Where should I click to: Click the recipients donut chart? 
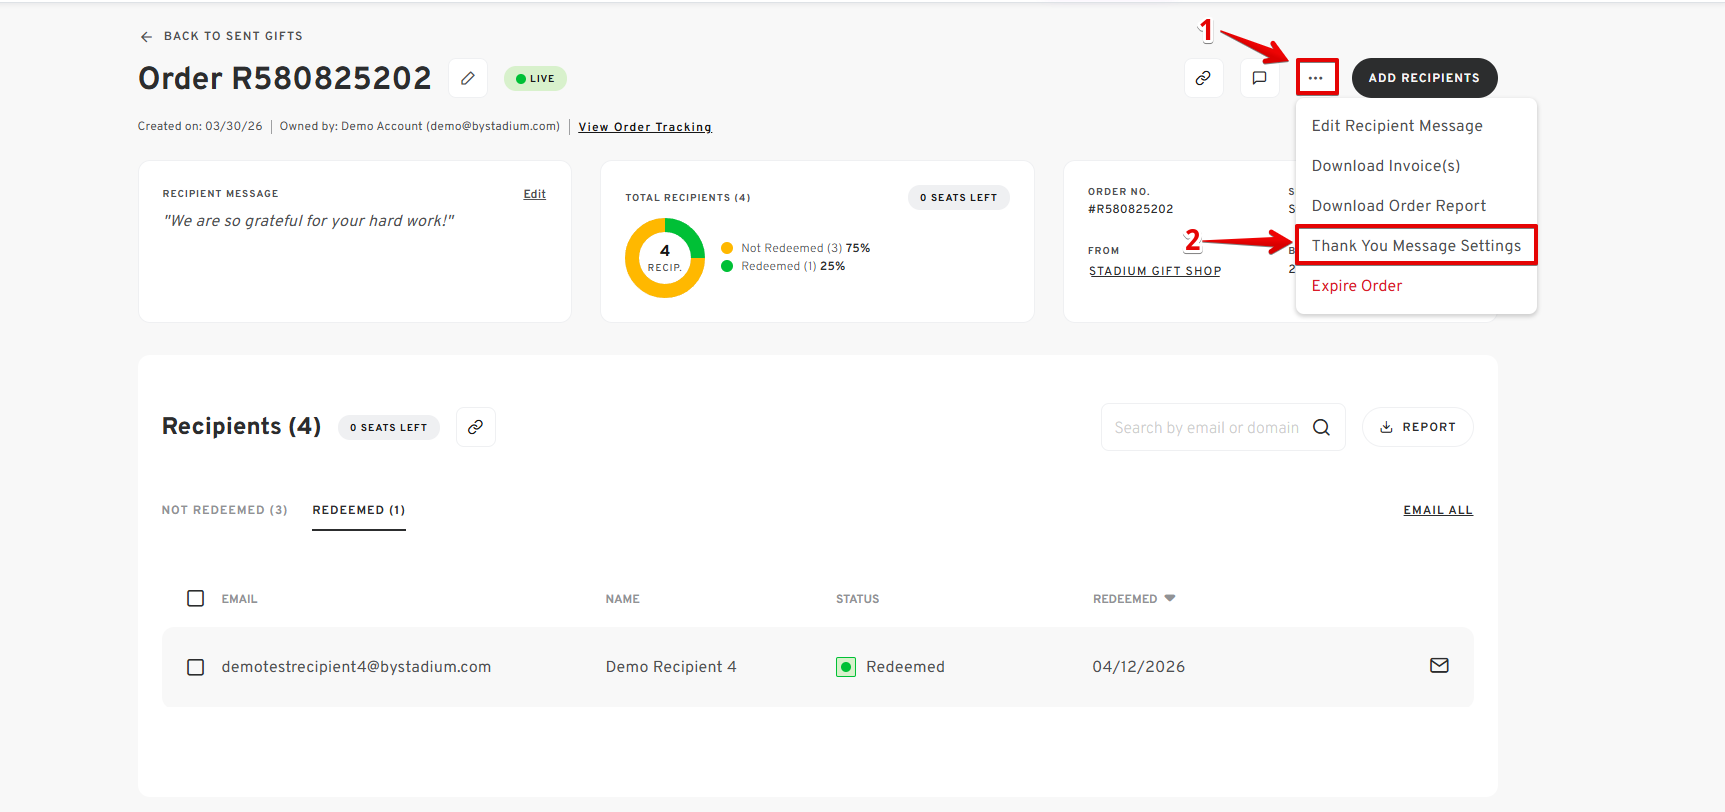pos(665,258)
